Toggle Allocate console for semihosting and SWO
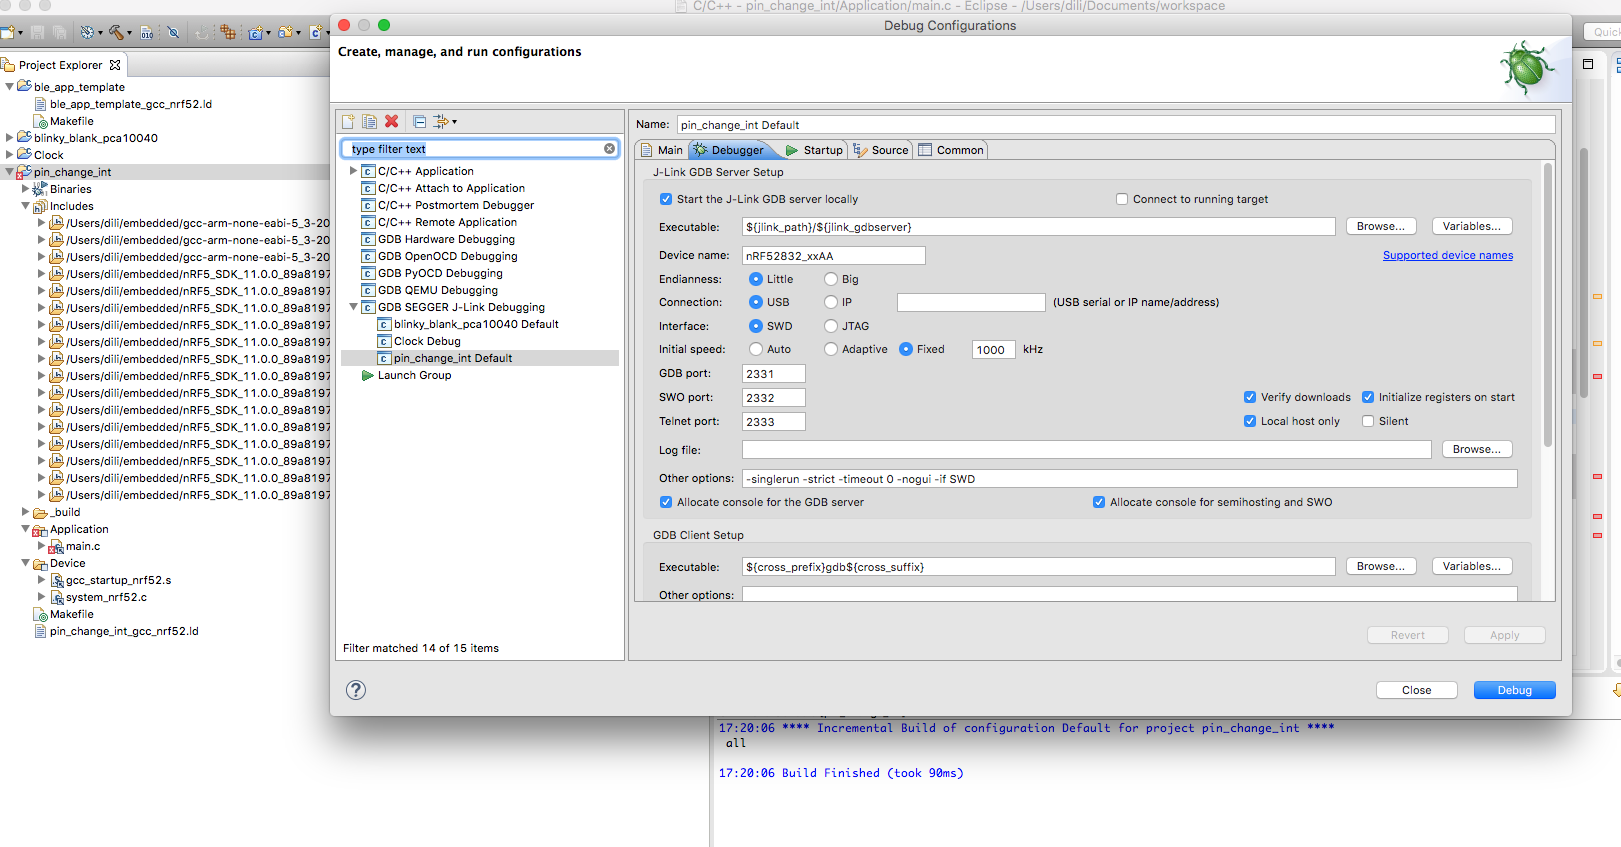This screenshot has height=847, width=1621. pos(1099,502)
